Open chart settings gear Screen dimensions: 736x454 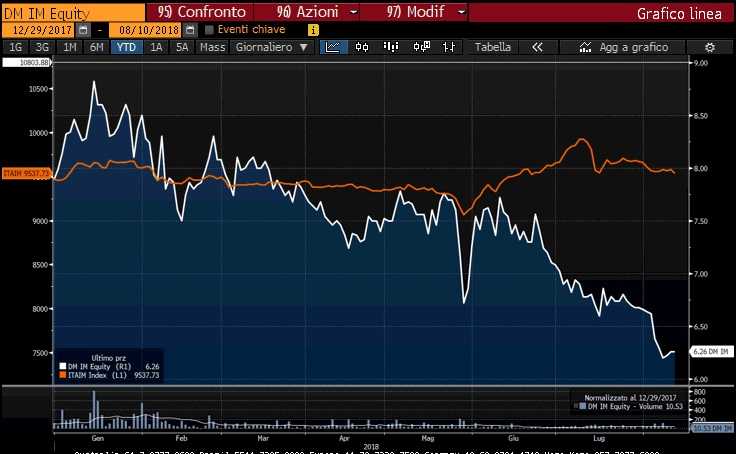tap(710, 47)
